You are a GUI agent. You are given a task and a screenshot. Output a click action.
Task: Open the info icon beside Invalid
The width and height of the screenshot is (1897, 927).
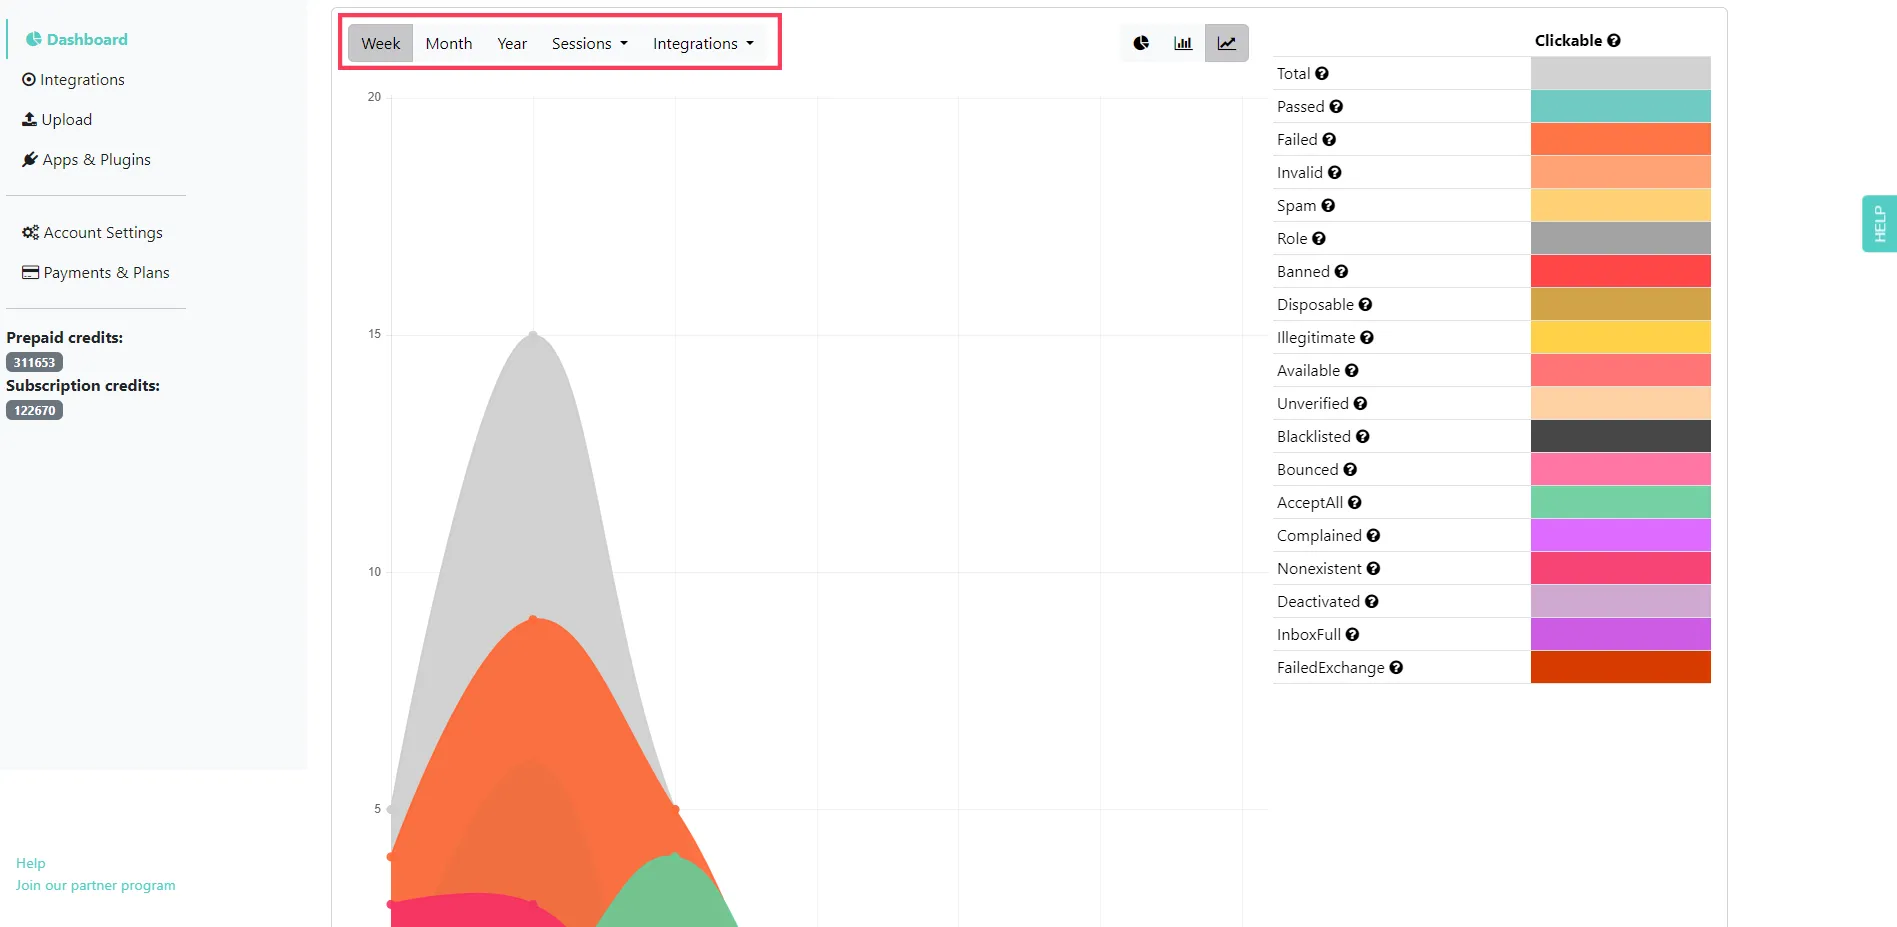coord(1335,172)
